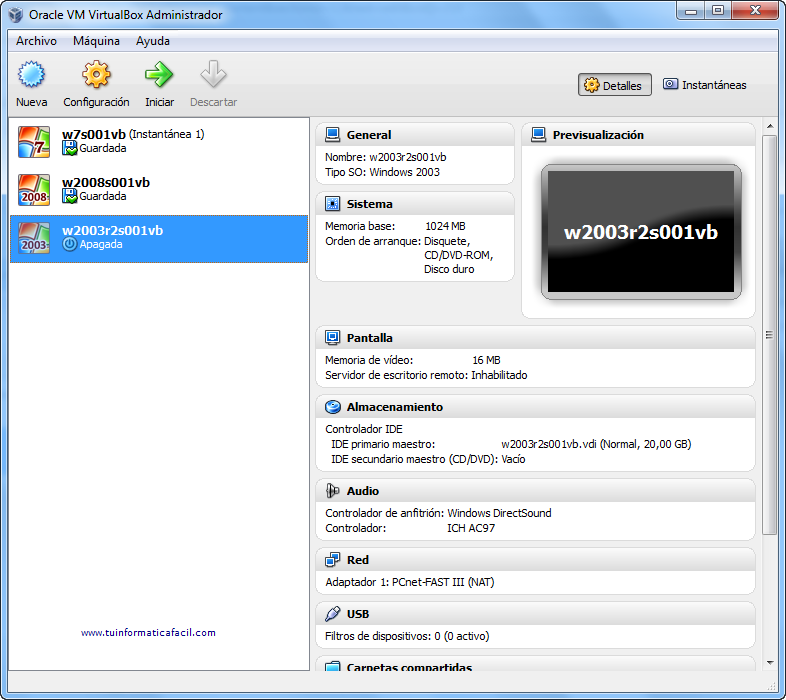The image size is (786, 700).
Task: Click the scrollbar down arrow in details
Action: [x=769, y=662]
